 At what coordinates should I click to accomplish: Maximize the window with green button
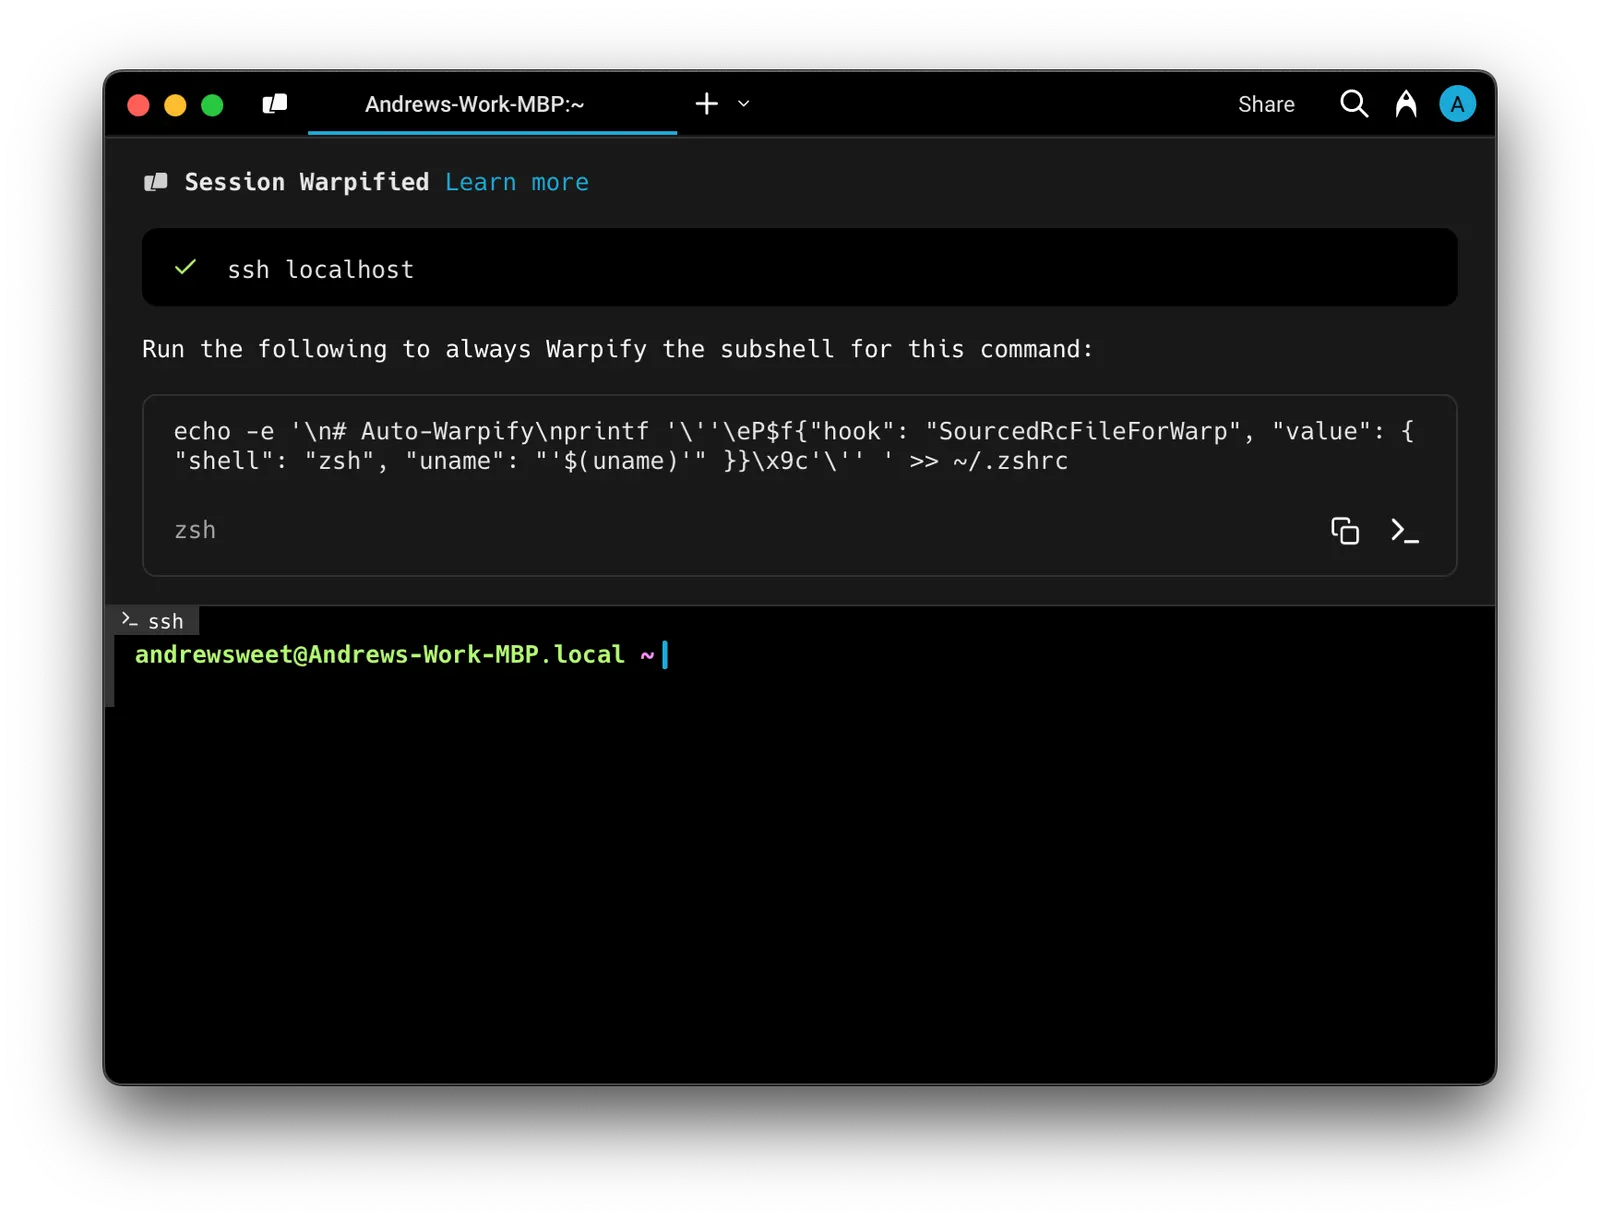[x=212, y=105]
